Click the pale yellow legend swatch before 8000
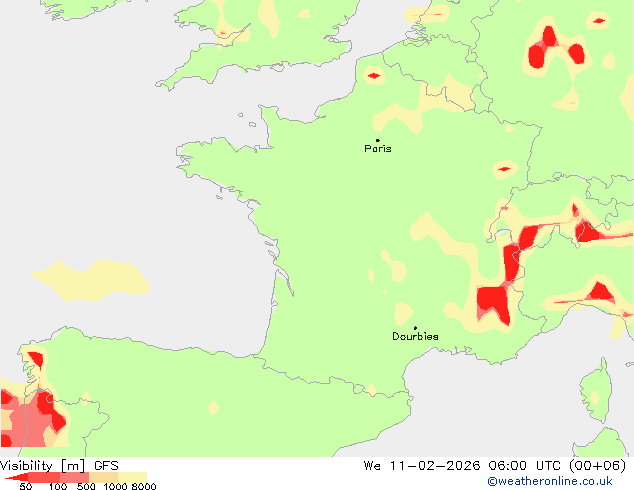Image resolution: width=634 pixels, height=490 pixels. (x=132, y=477)
